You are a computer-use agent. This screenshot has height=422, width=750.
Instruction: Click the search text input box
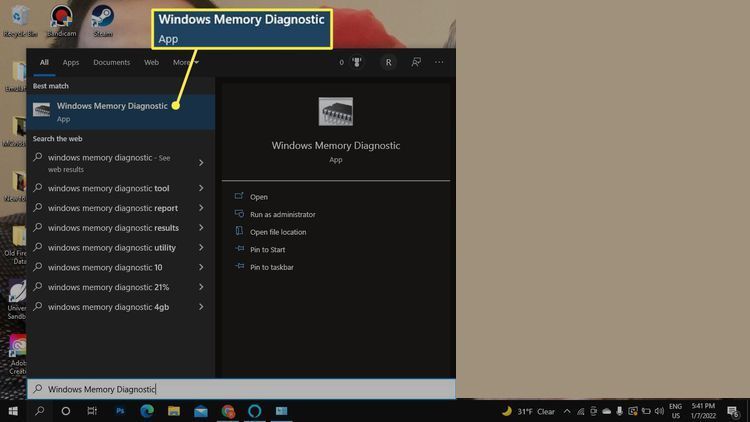(x=240, y=389)
